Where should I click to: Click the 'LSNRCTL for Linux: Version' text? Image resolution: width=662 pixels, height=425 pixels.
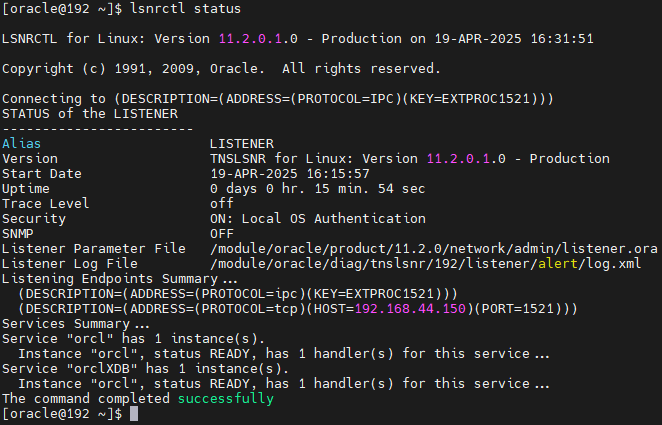pyautogui.click(x=106, y=38)
